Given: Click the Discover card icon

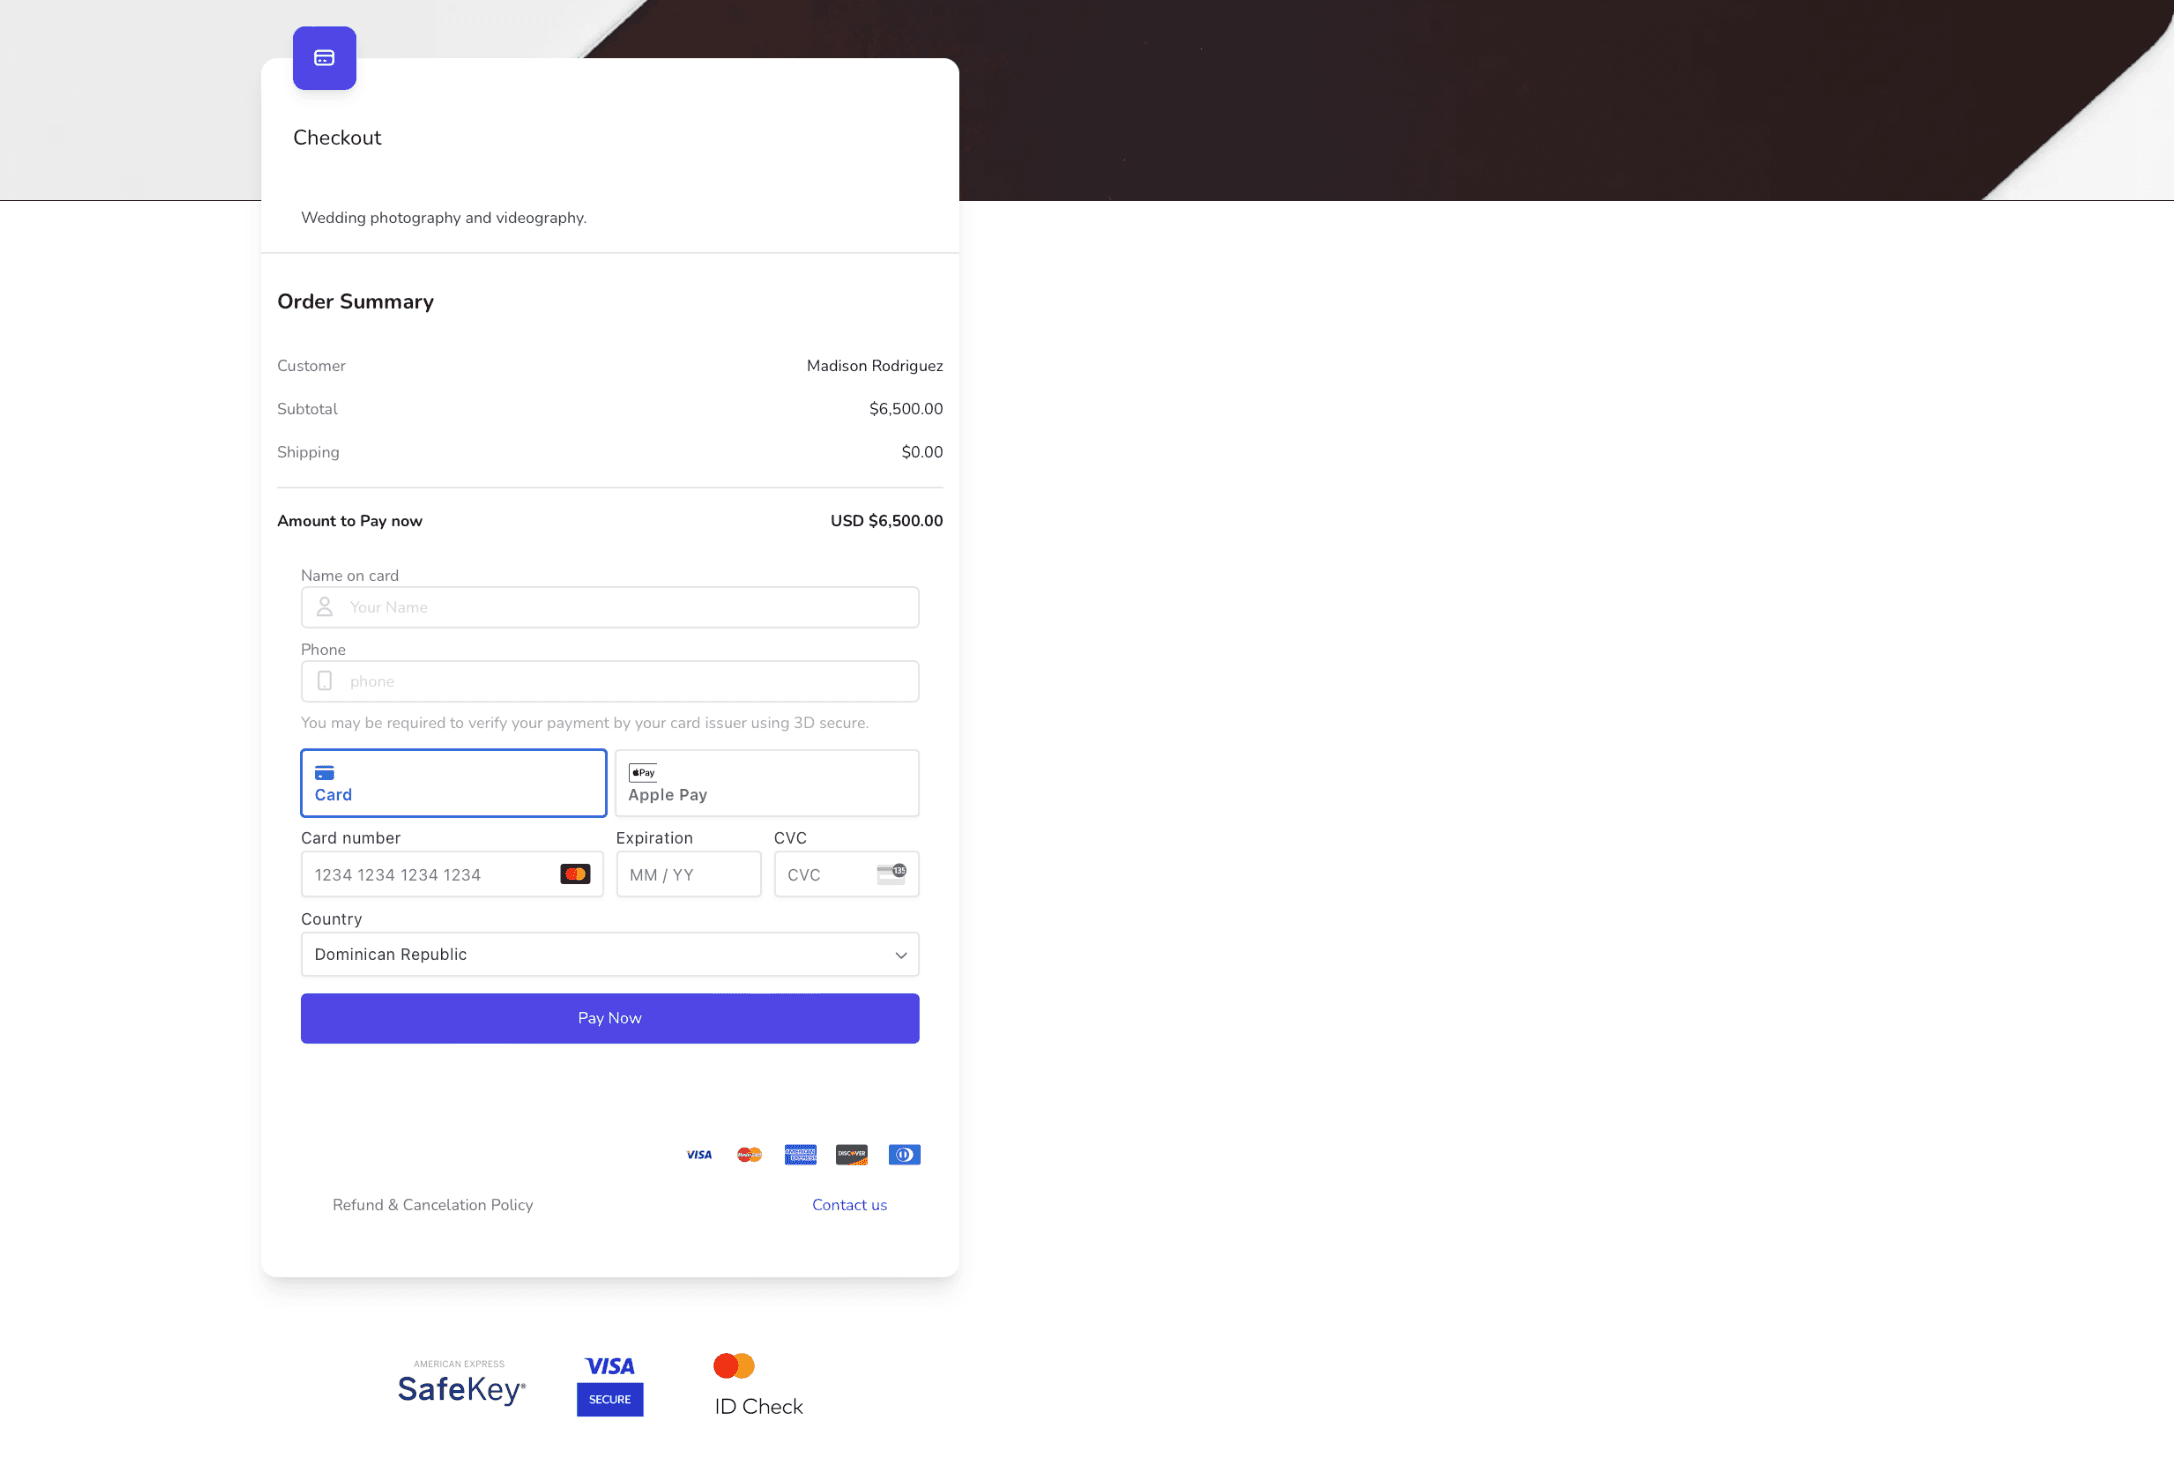Looking at the screenshot, I should pyautogui.click(x=852, y=1155).
